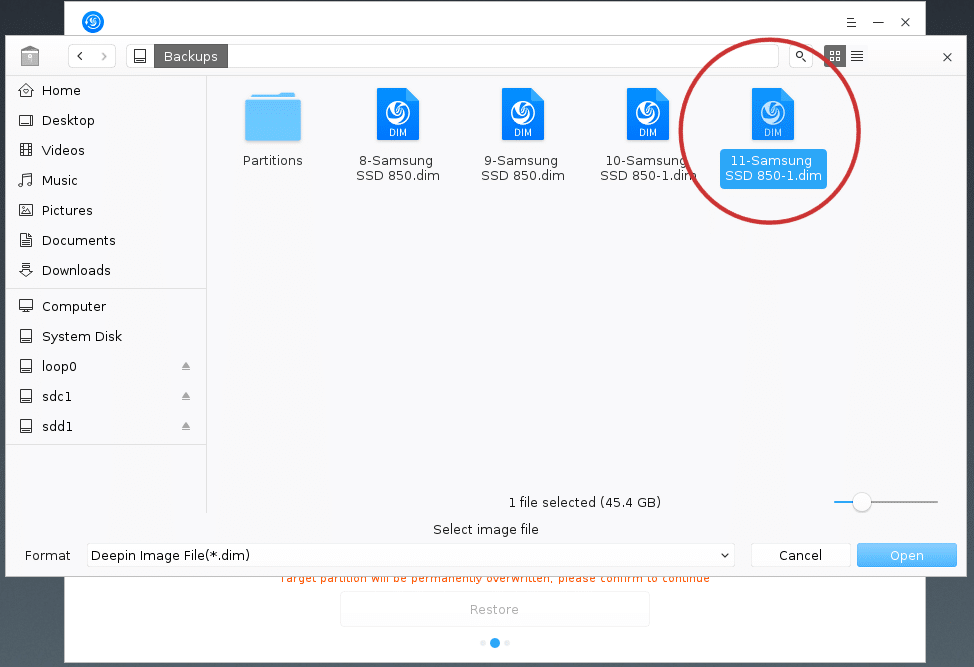The height and width of the screenshot is (667, 974).
Task: Go to Home in sidebar
Action: 106,91
